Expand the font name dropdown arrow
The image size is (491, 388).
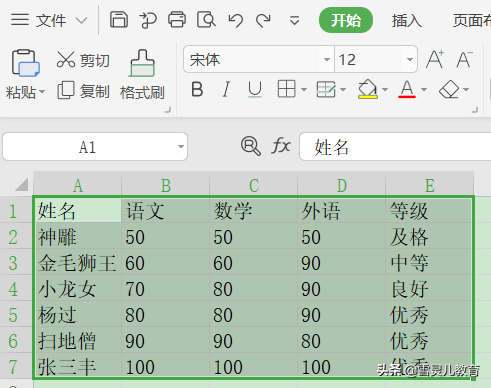click(x=327, y=60)
